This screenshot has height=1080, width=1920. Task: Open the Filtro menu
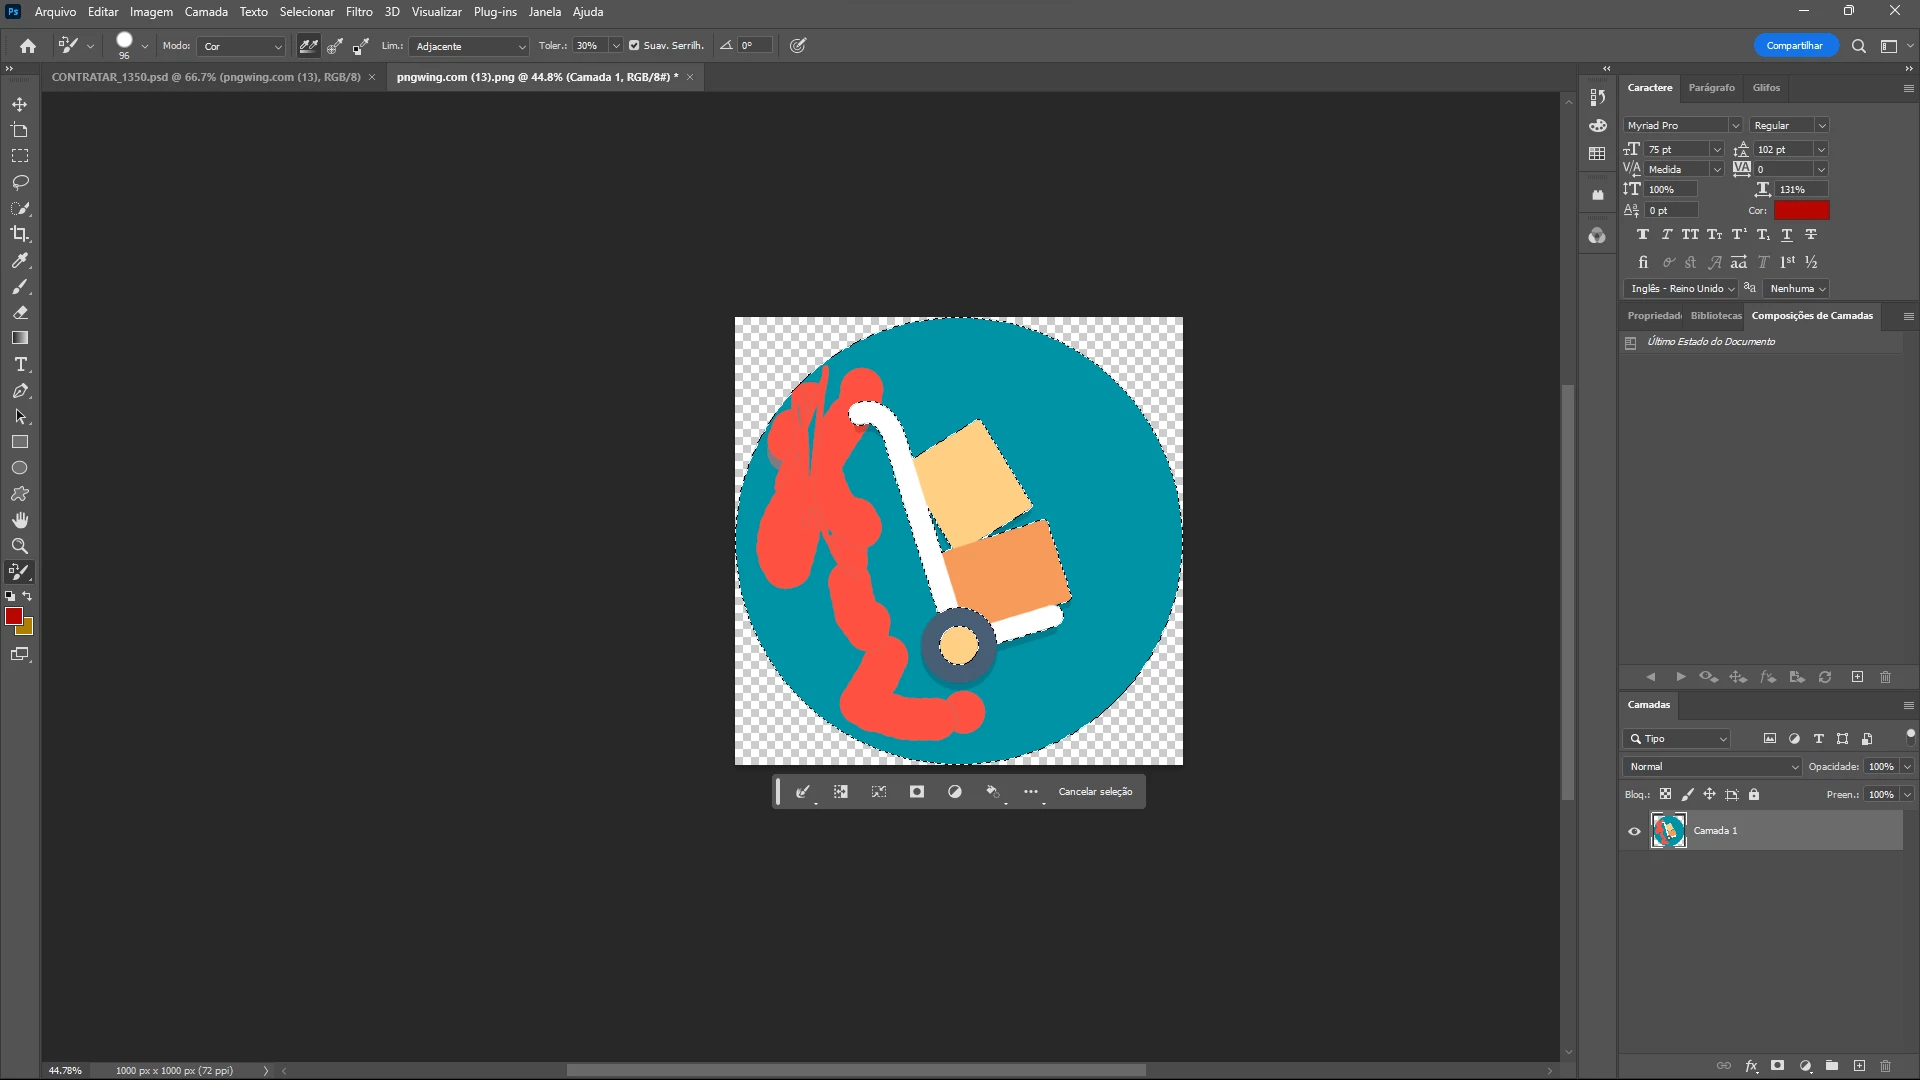359,12
